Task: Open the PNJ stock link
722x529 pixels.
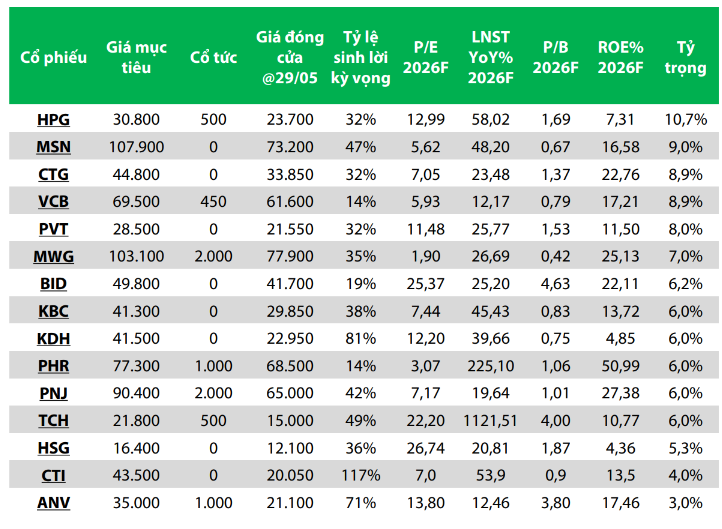Action: tap(53, 393)
